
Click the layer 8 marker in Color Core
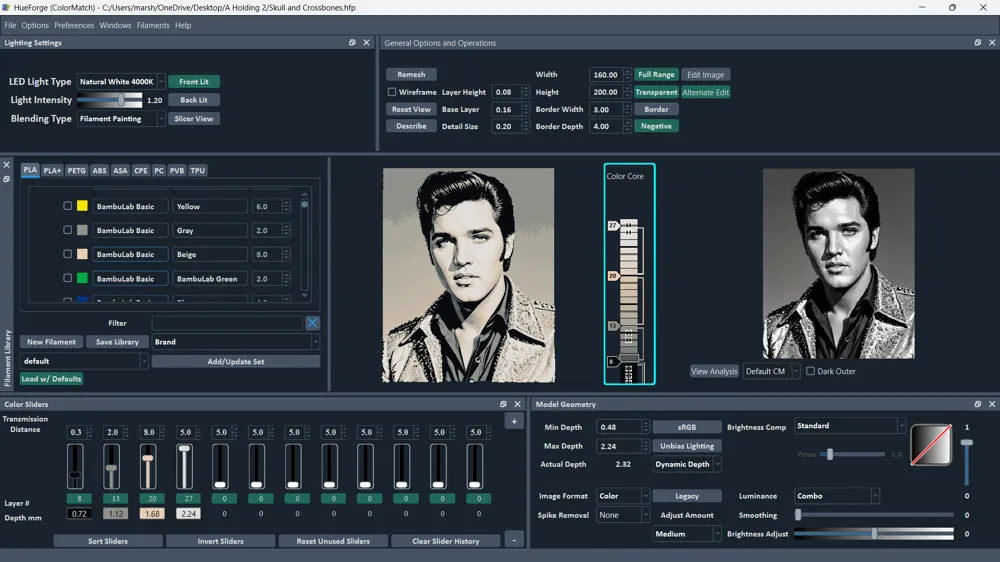612,362
